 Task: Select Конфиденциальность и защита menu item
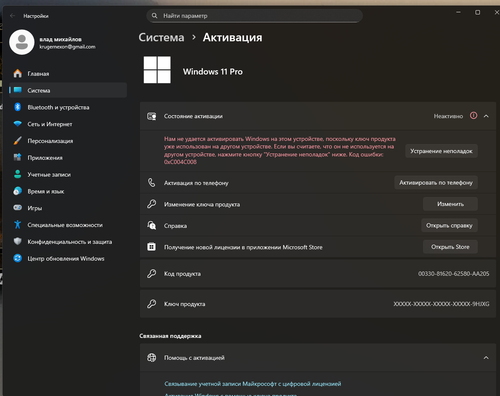click(68, 241)
